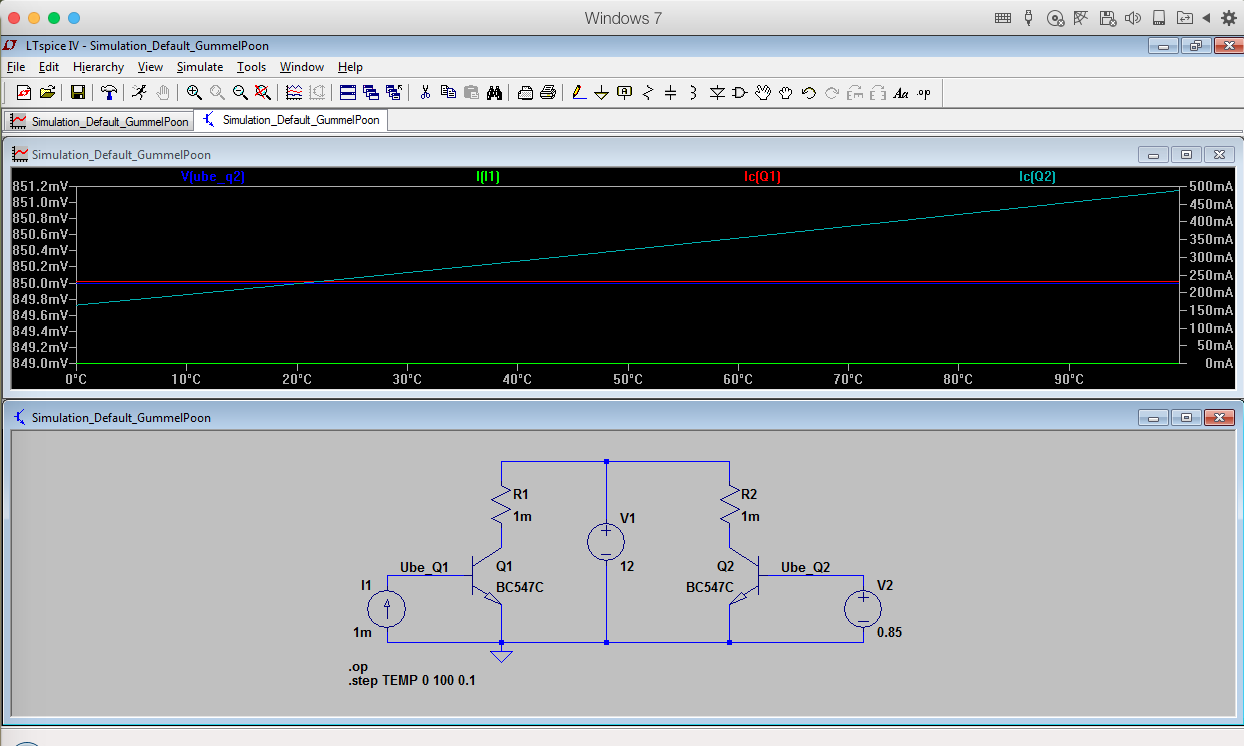Click the Ube_Q2 net label
This screenshot has width=1244, height=746.
pos(806,567)
